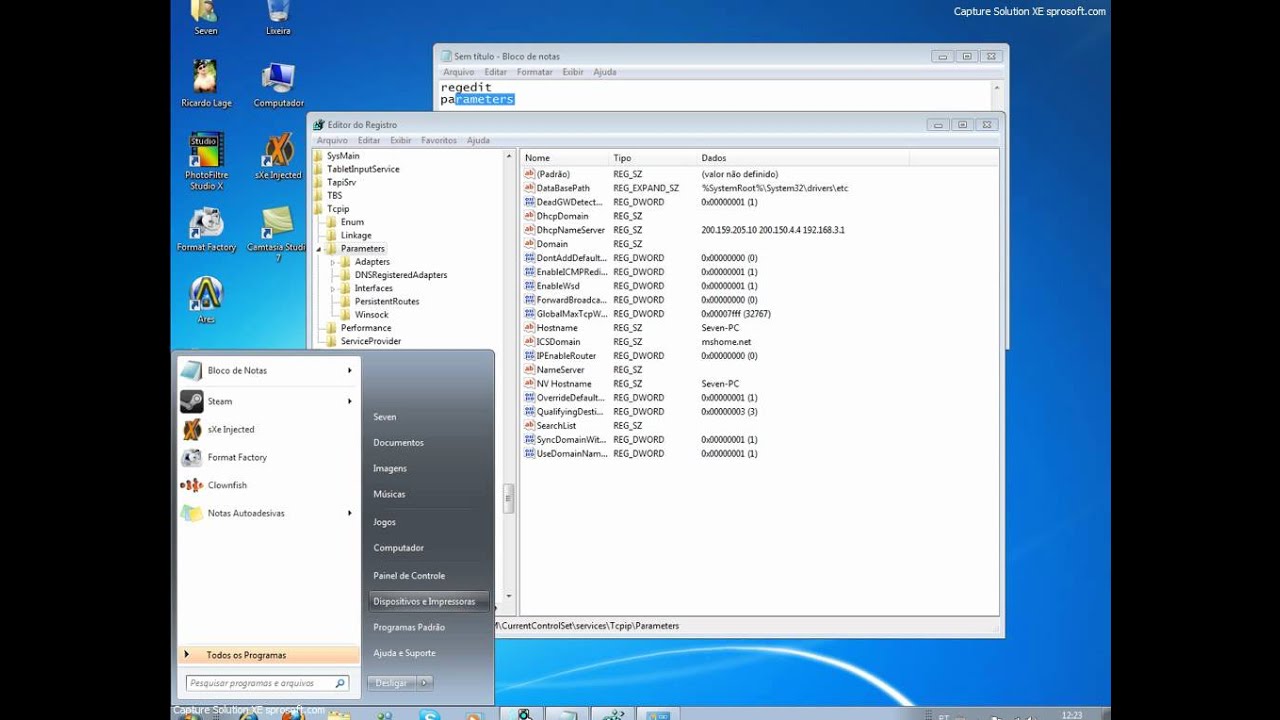Expand the Adapters key in the registry tree
The height and width of the screenshot is (720, 1280).
333,262
